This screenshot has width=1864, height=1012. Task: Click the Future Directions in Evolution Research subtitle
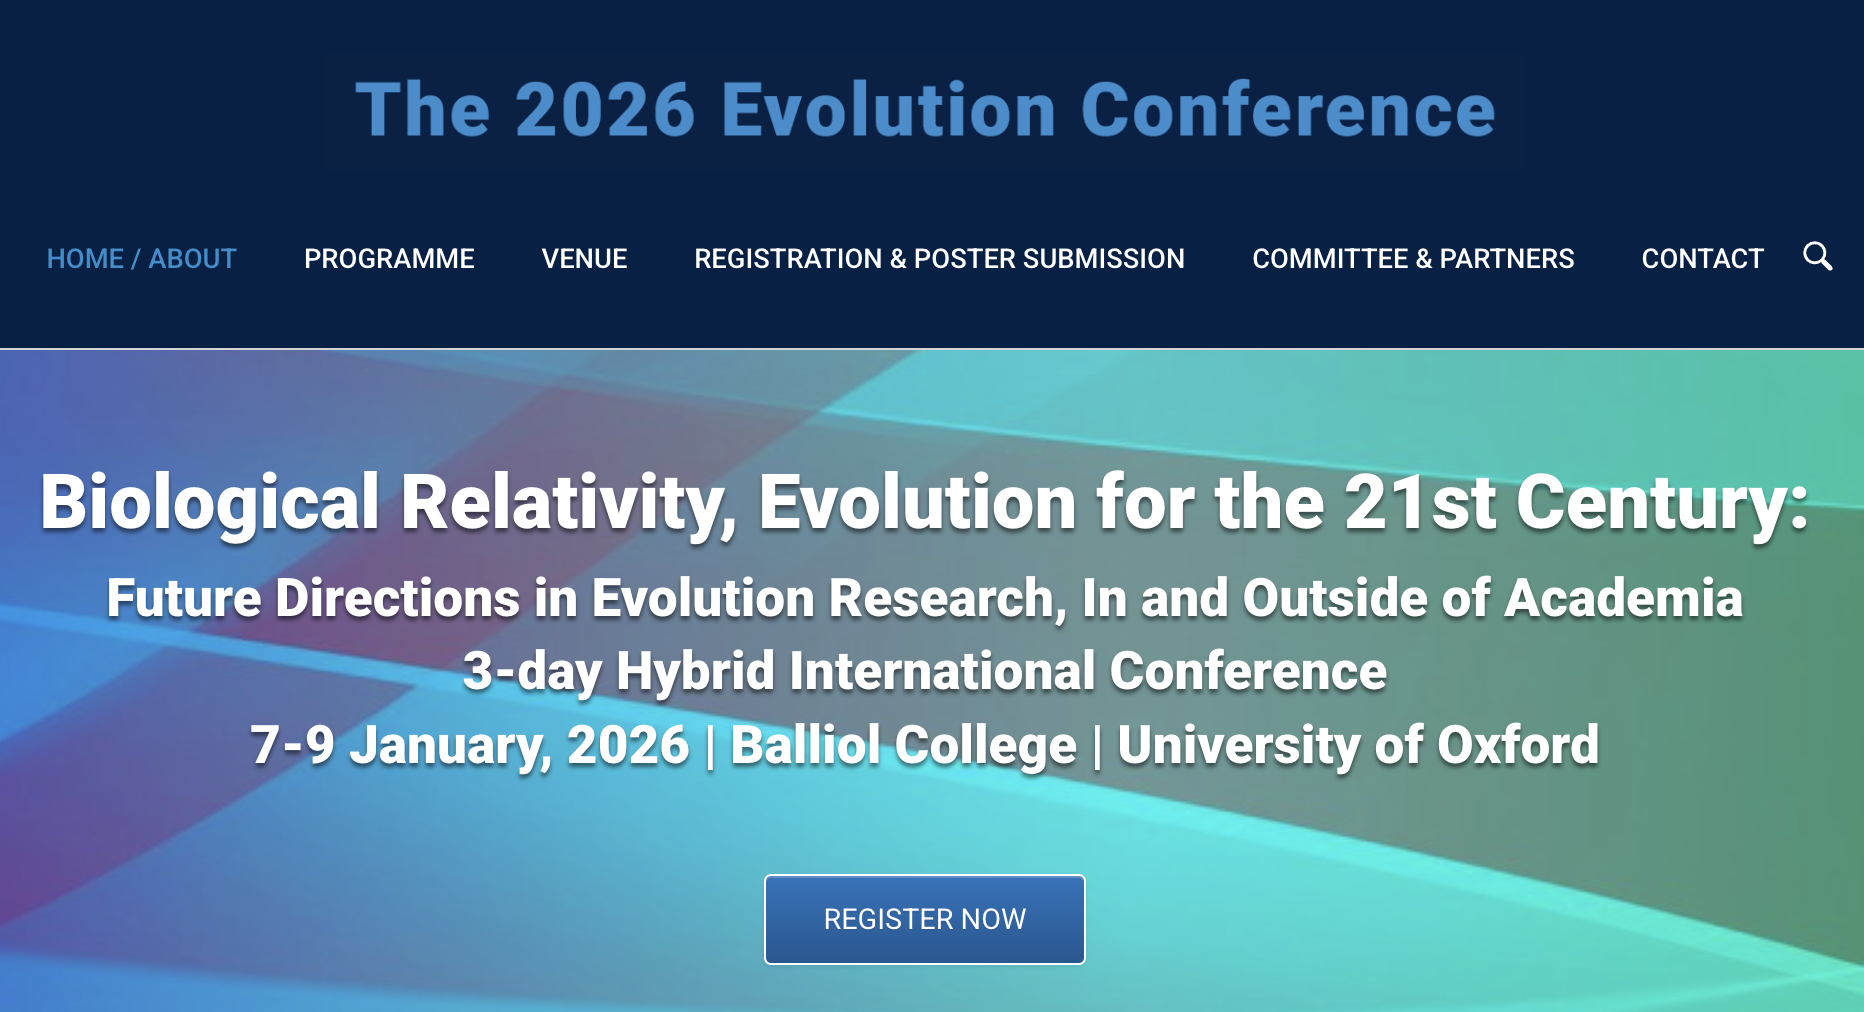point(924,599)
